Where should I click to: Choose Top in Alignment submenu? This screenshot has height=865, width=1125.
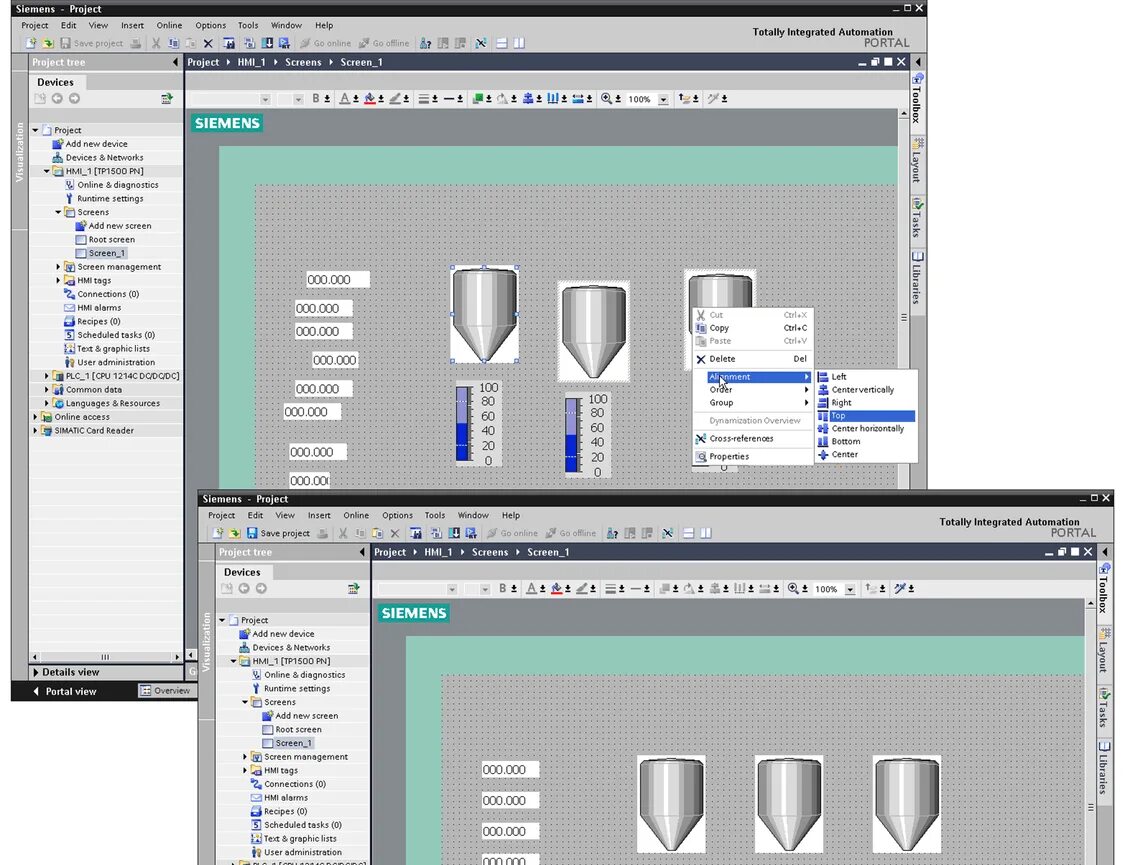[x=865, y=416]
